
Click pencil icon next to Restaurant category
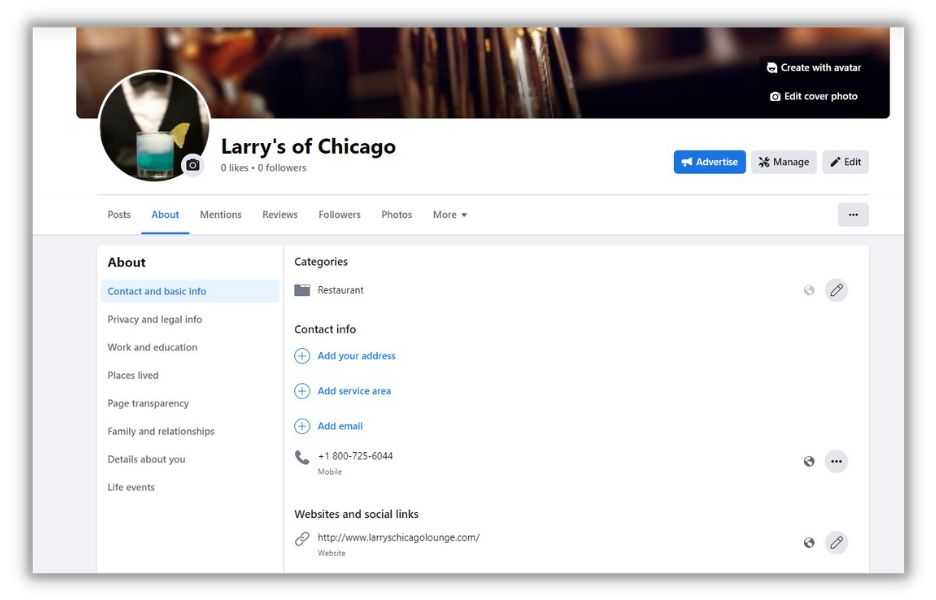click(x=836, y=291)
